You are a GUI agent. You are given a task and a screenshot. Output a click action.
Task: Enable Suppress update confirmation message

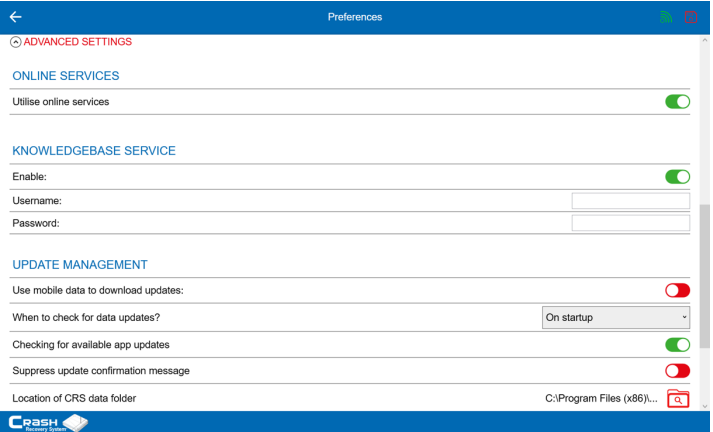click(677, 371)
